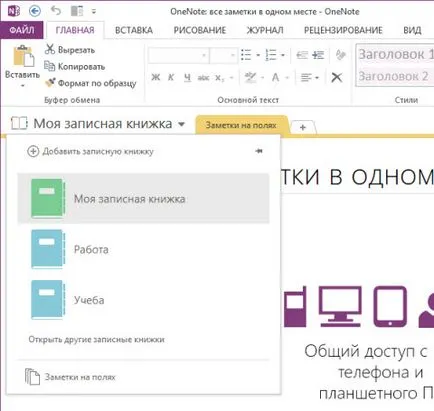Toggle strikethrough abc button
Image resolution: width=434 pixels, height=411 pixels.
[203, 78]
